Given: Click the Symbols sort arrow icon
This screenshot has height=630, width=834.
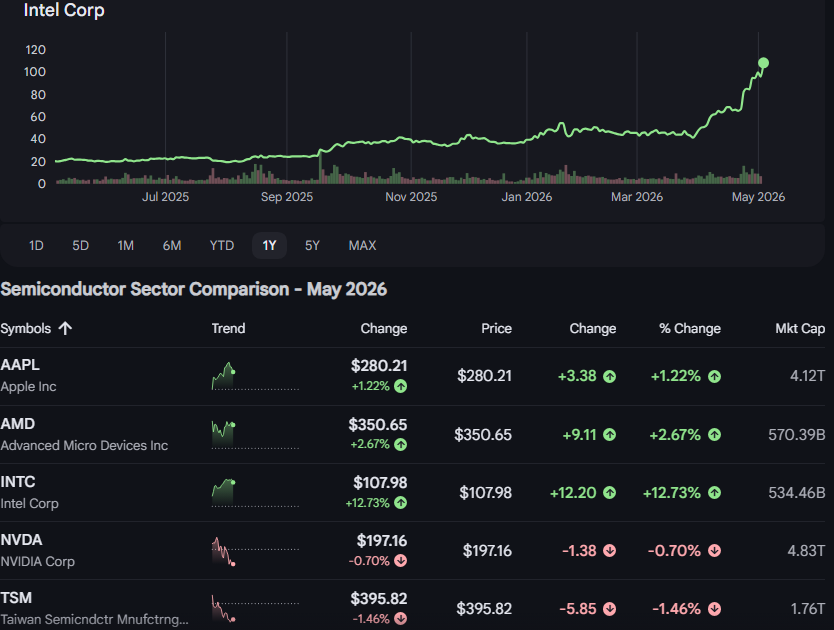Looking at the screenshot, I should (x=65, y=328).
